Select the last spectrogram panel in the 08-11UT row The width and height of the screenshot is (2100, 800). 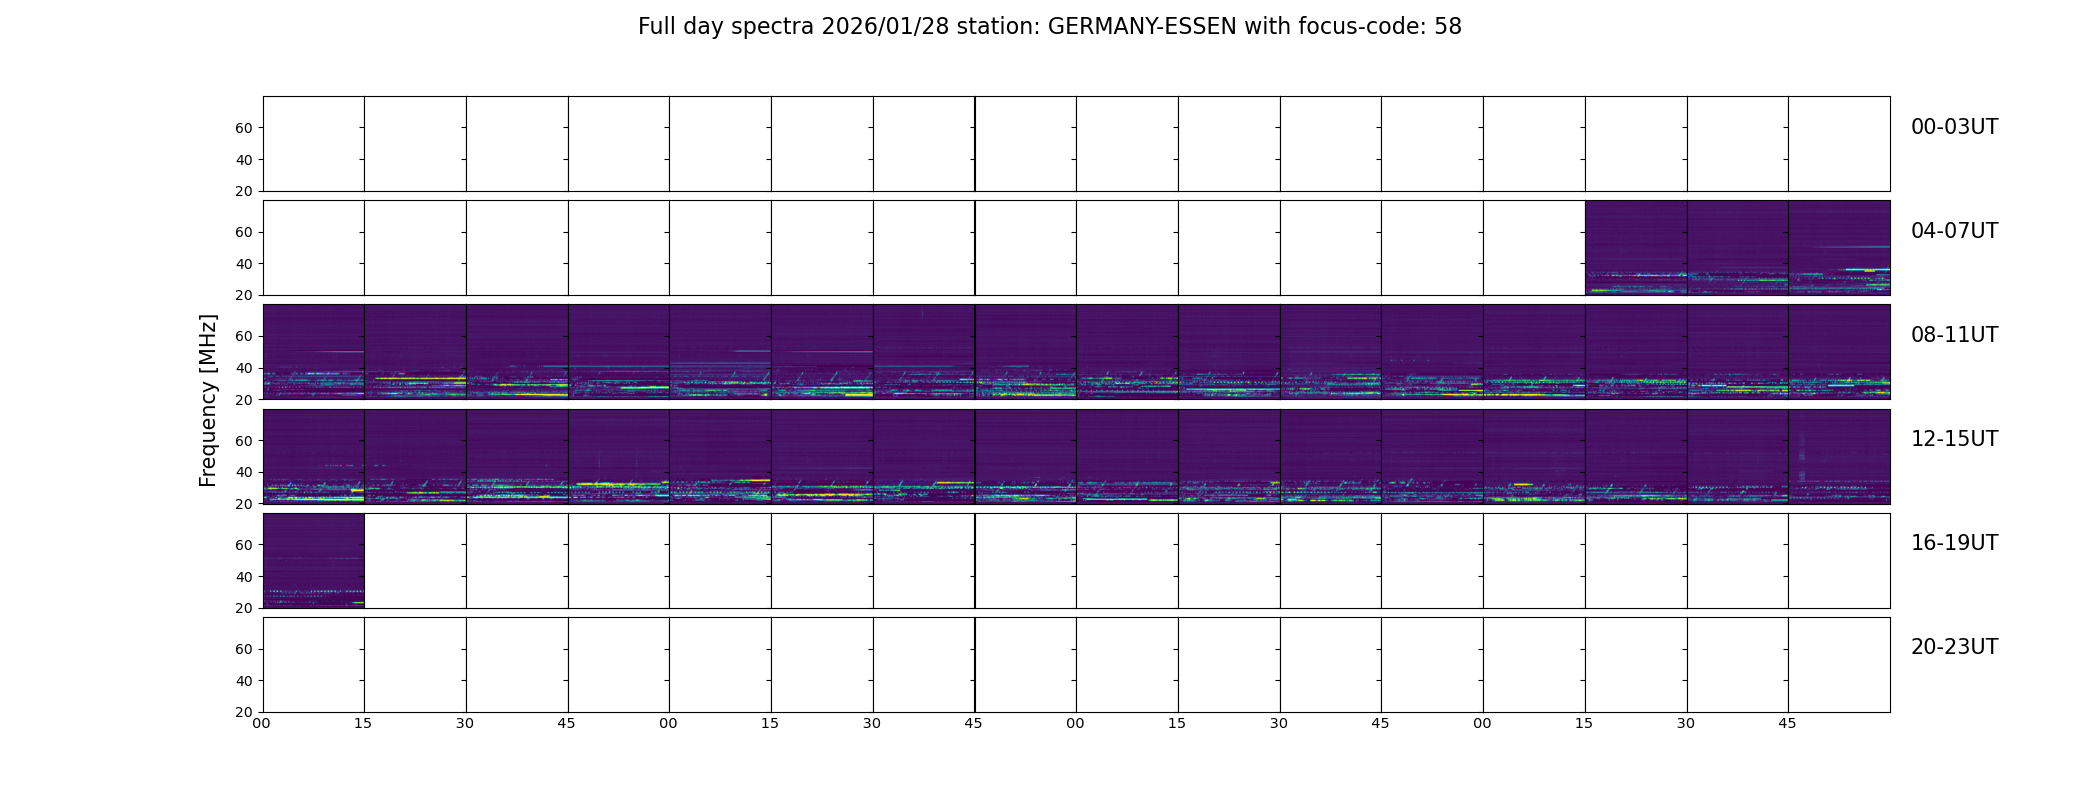click(x=1839, y=352)
